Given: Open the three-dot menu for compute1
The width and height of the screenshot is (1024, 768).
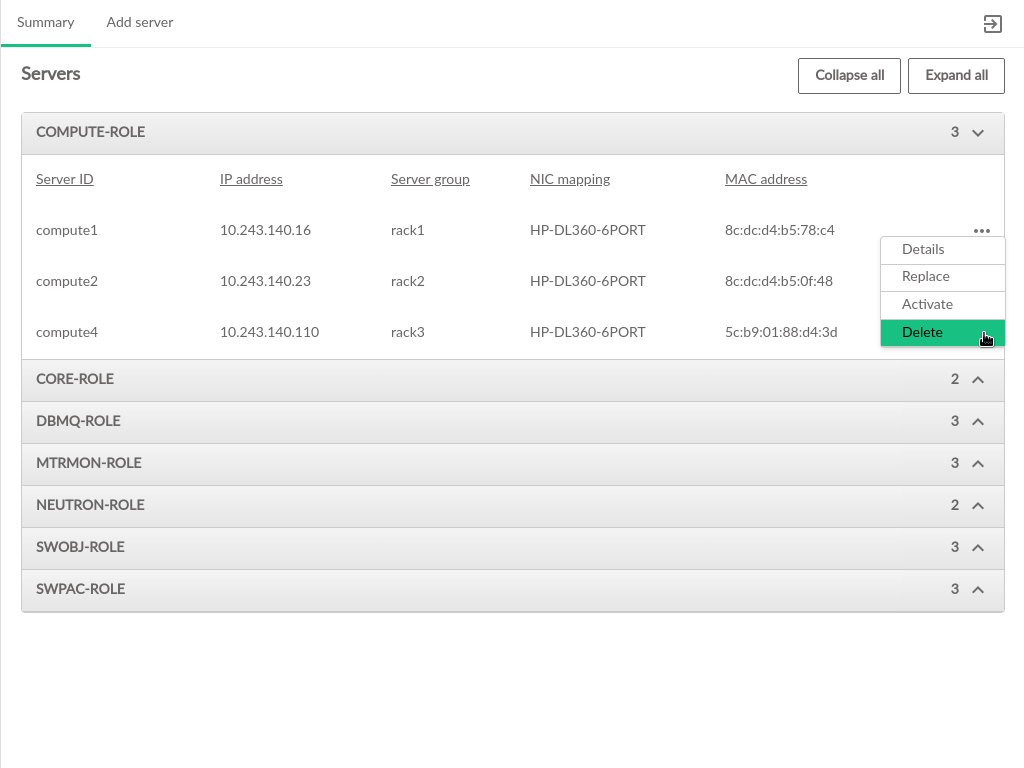Looking at the screenshot, I should (x=981, y=231).
